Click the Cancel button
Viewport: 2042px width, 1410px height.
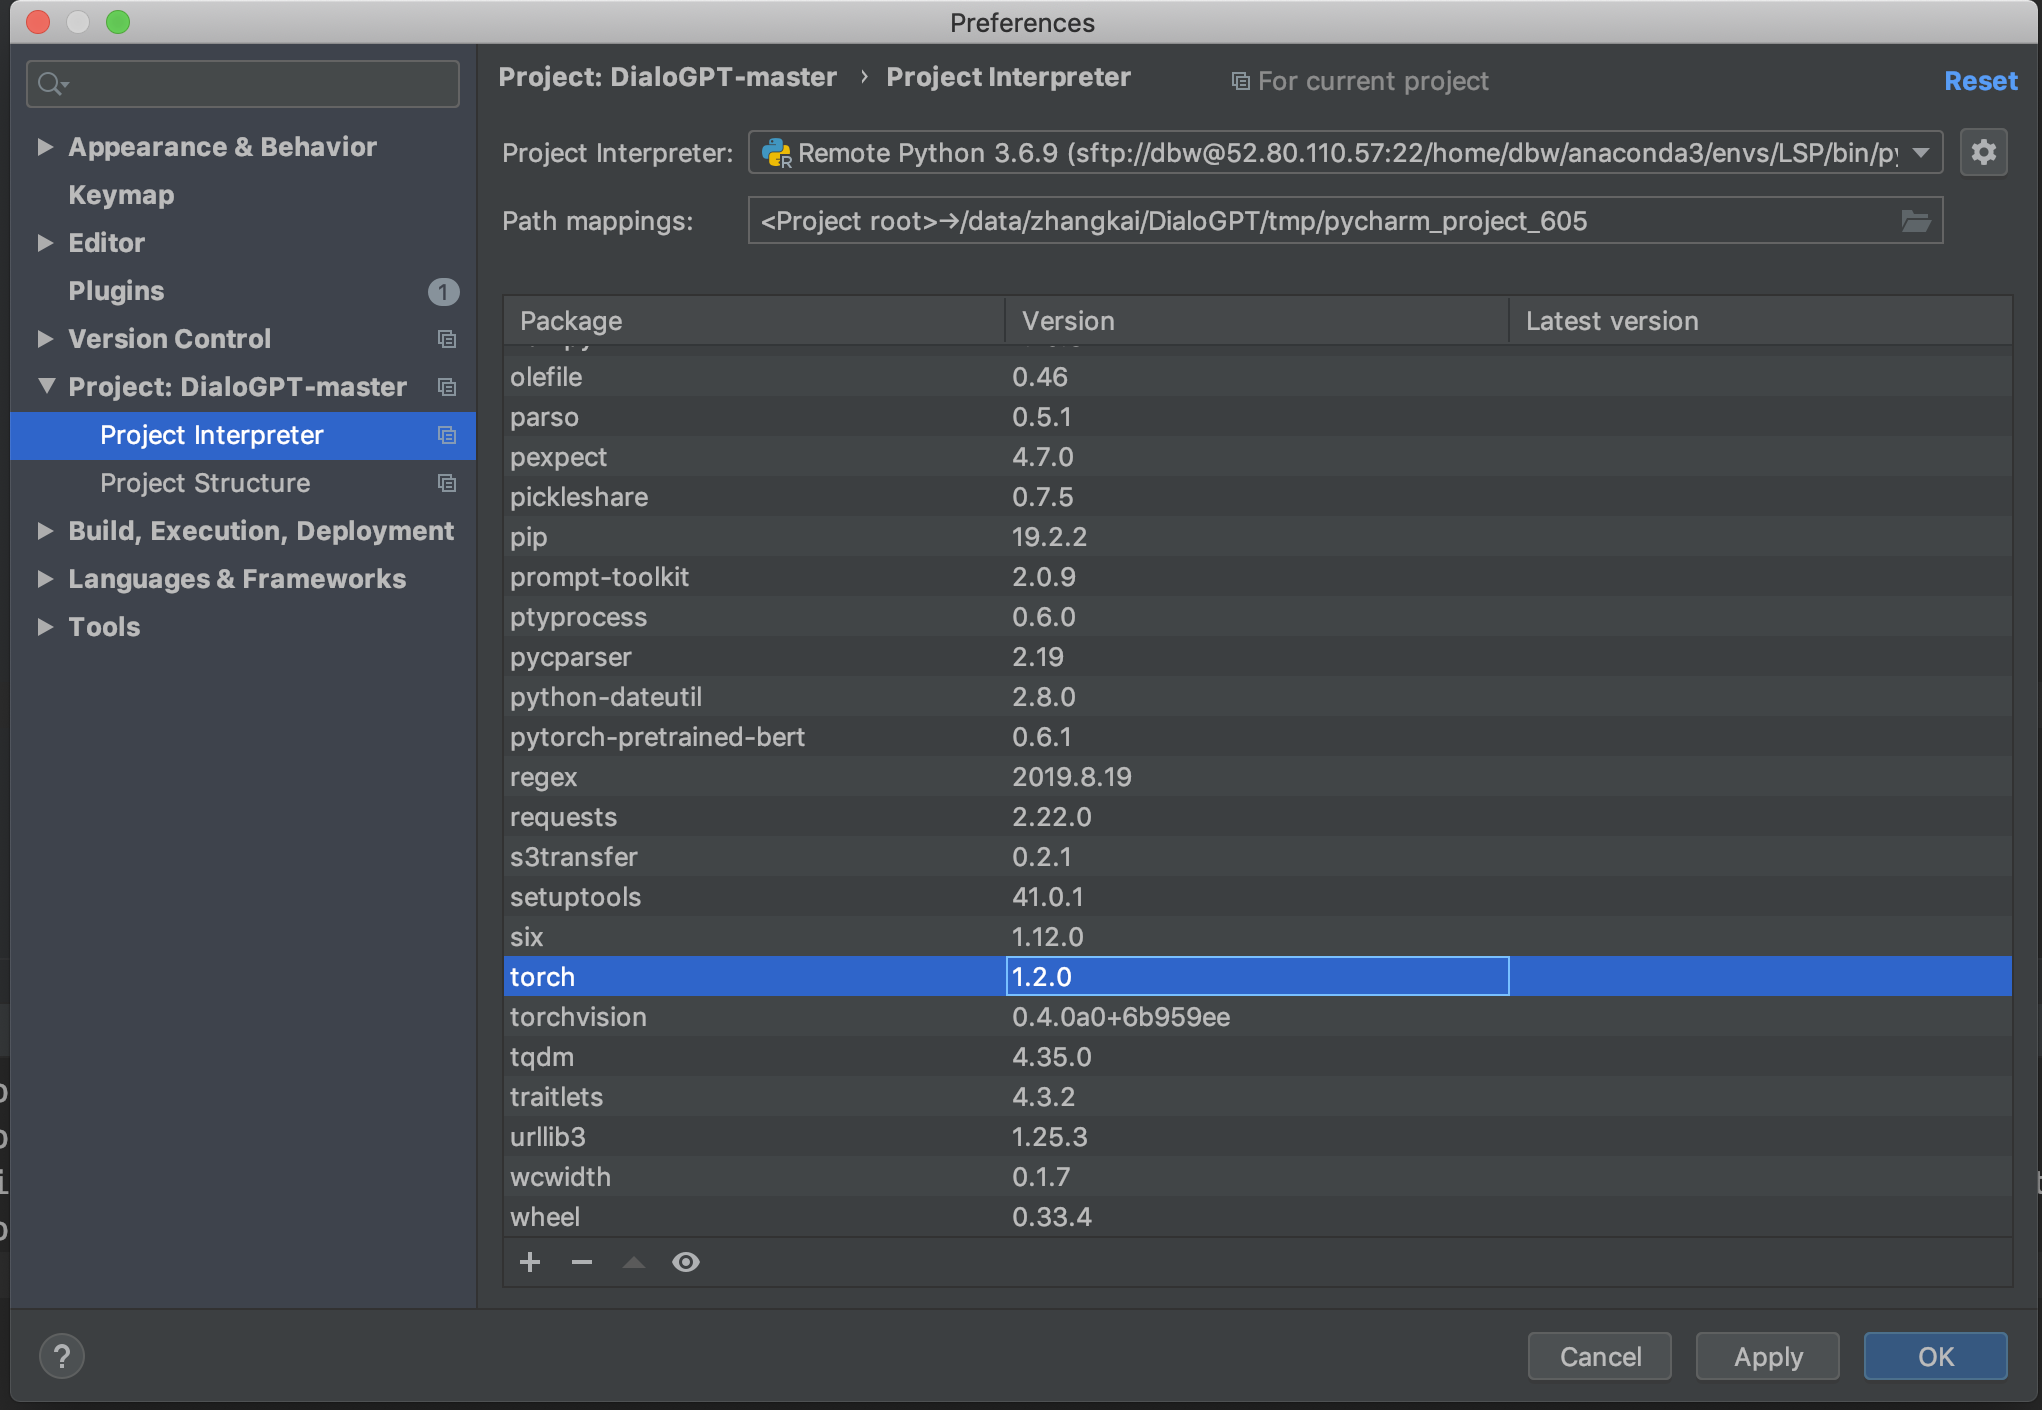tap(1599, 1356)
